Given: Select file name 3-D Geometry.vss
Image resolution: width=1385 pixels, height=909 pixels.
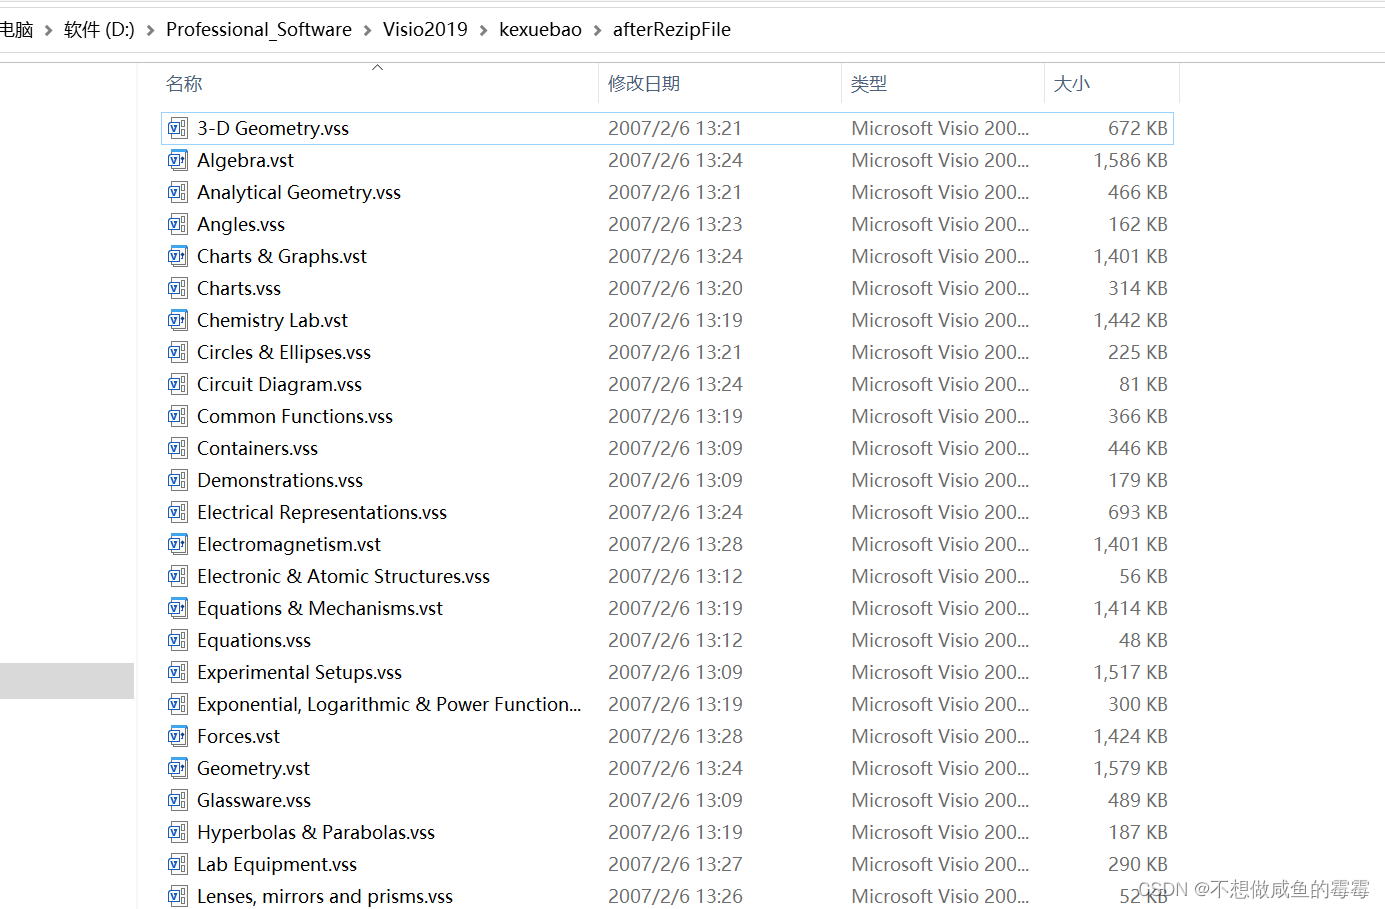Looking at the screenshot, I should tap(273, 128).
